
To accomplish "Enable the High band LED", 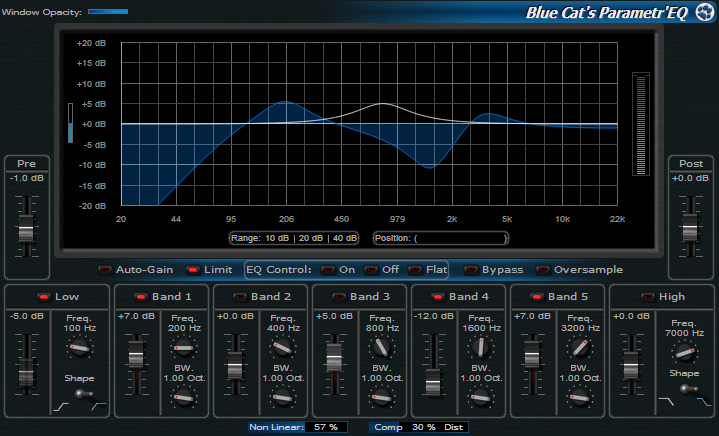I will tap(647, 297).
